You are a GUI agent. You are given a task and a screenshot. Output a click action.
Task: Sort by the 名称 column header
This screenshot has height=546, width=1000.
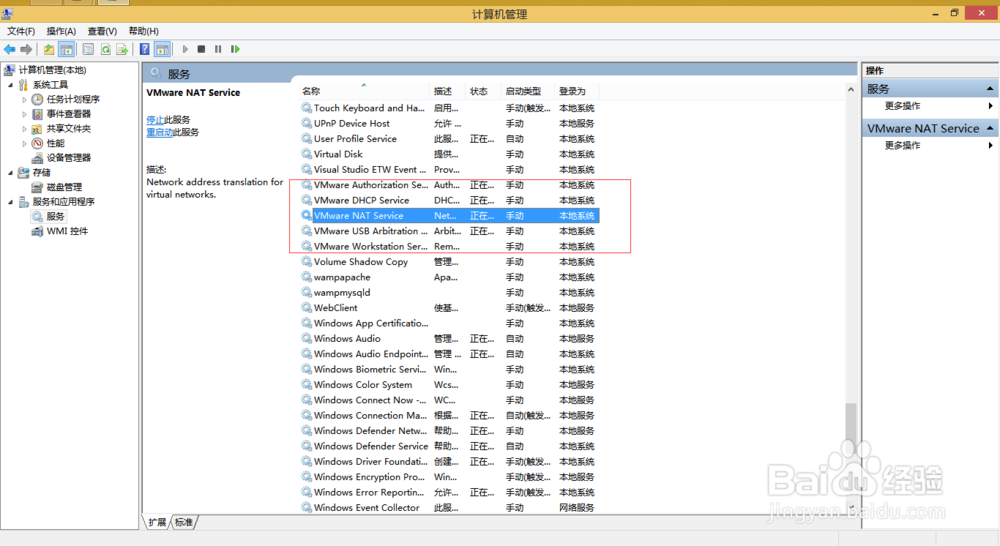point(364,91)
